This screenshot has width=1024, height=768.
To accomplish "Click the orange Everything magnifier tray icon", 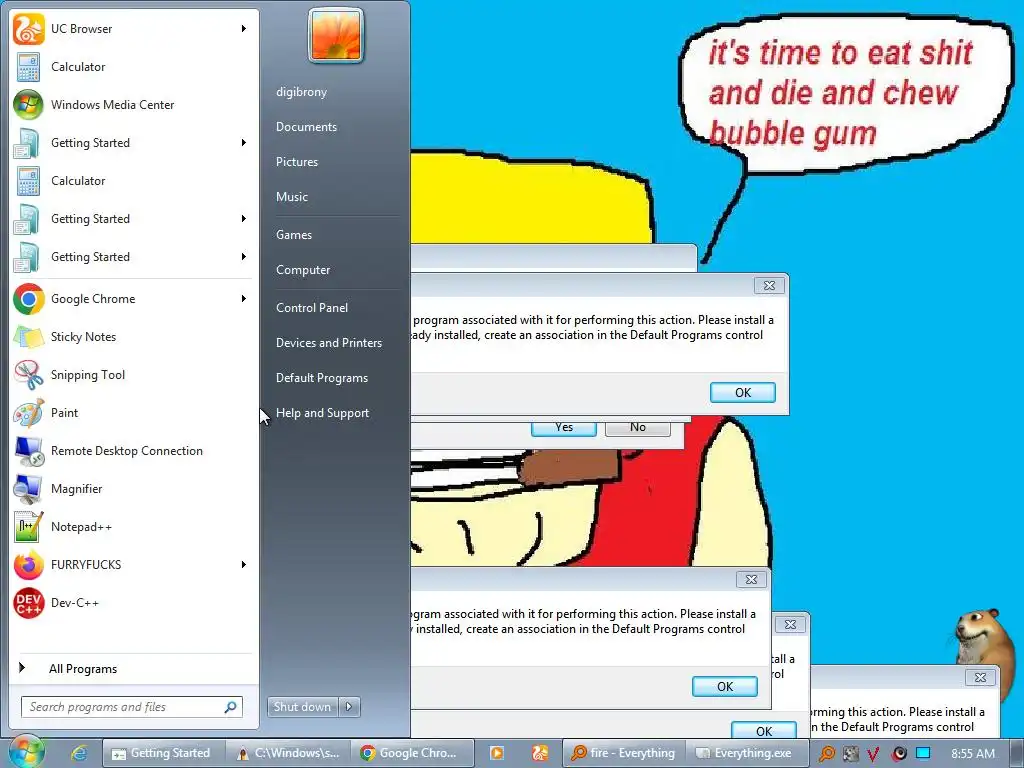I will pos(827,753).
